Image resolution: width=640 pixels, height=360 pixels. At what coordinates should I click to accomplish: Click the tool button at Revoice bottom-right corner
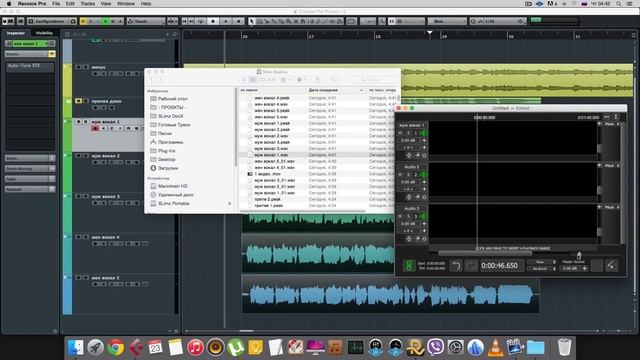coord(611,266)
